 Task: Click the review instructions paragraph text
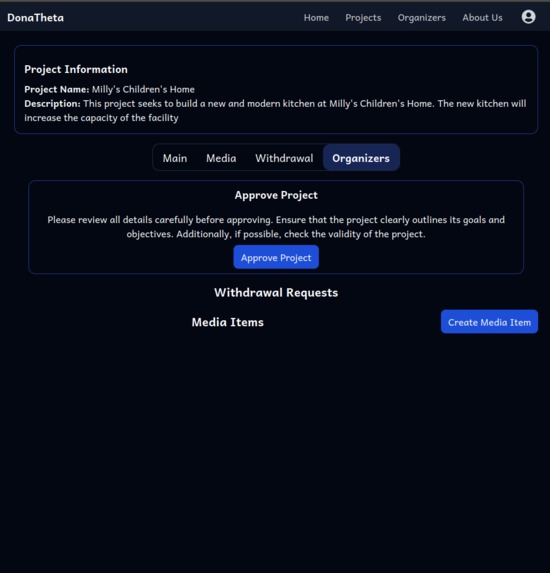point(276,227)
